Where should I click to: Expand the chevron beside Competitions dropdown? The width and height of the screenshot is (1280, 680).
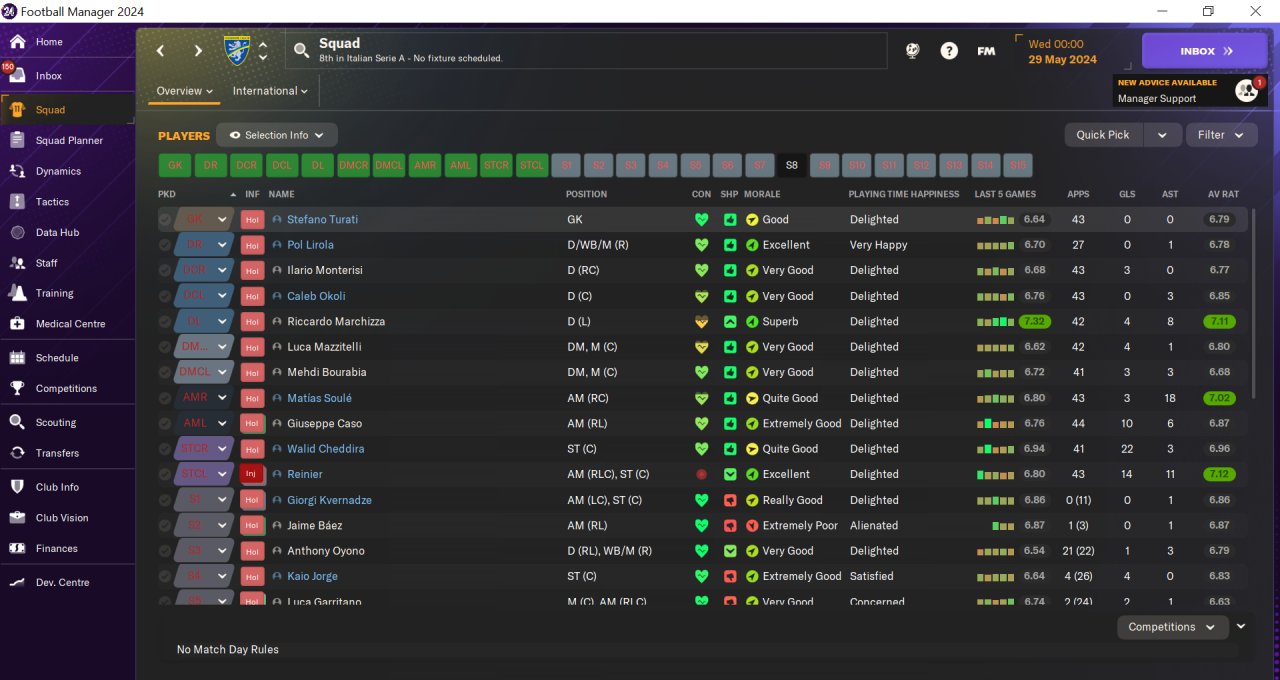point(1241,627)
